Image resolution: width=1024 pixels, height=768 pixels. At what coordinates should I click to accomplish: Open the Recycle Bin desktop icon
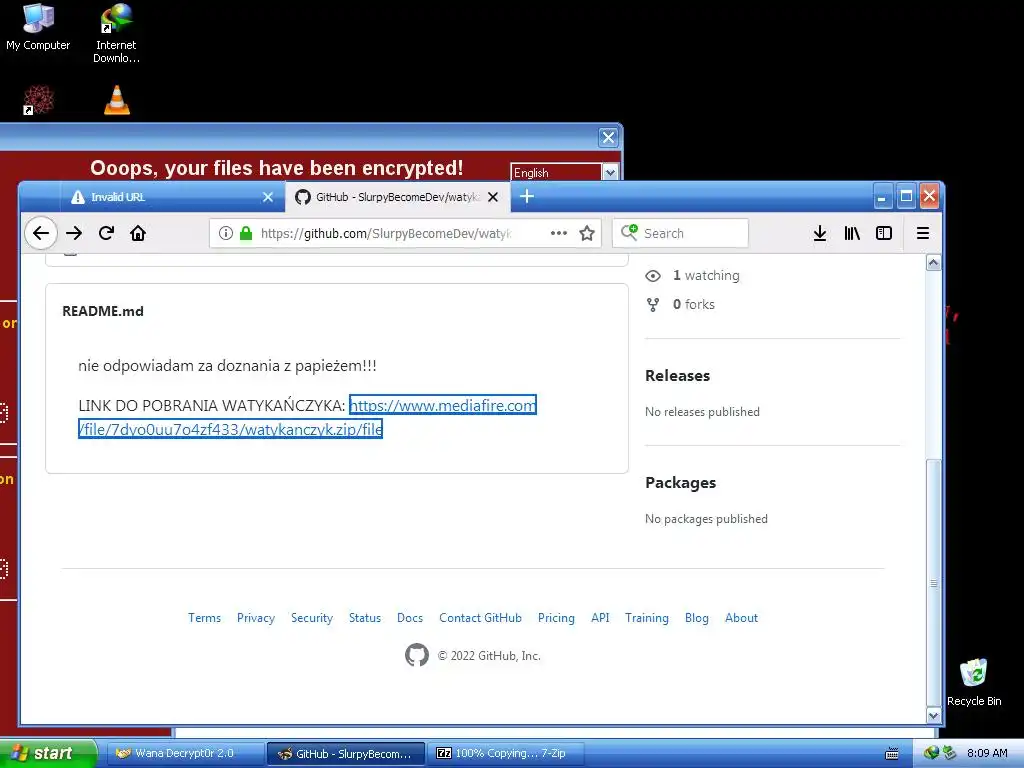tap(974, 682)
